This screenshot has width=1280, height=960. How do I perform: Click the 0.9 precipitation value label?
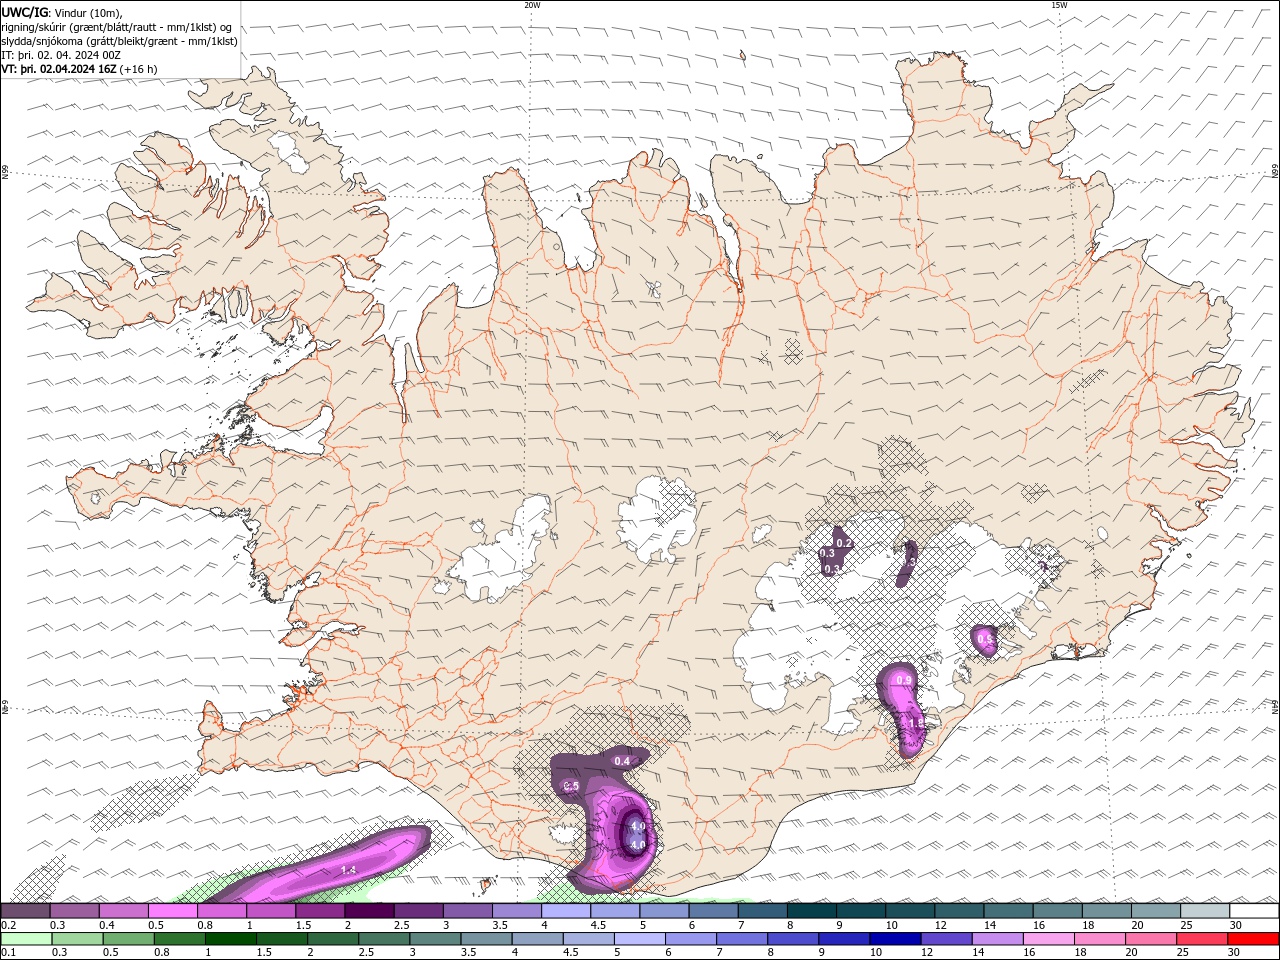[904, 680]
